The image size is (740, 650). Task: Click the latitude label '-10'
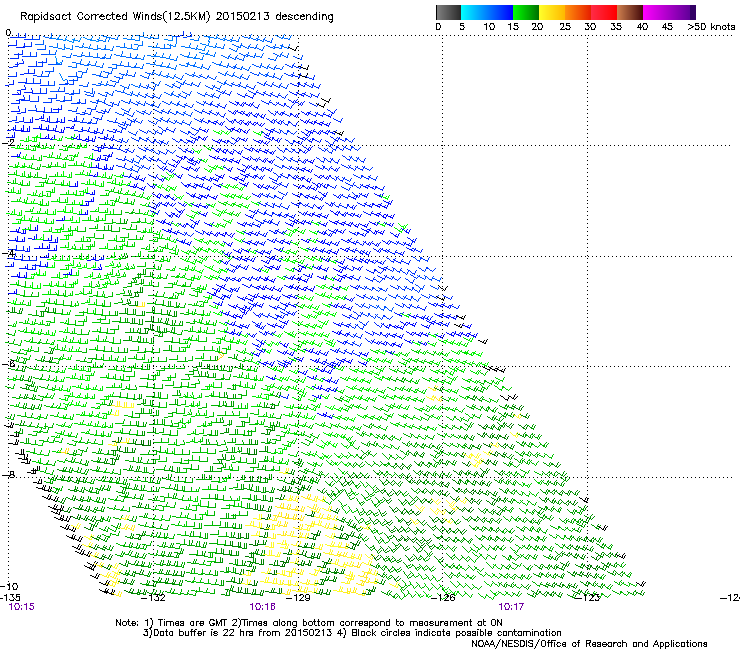9,586
